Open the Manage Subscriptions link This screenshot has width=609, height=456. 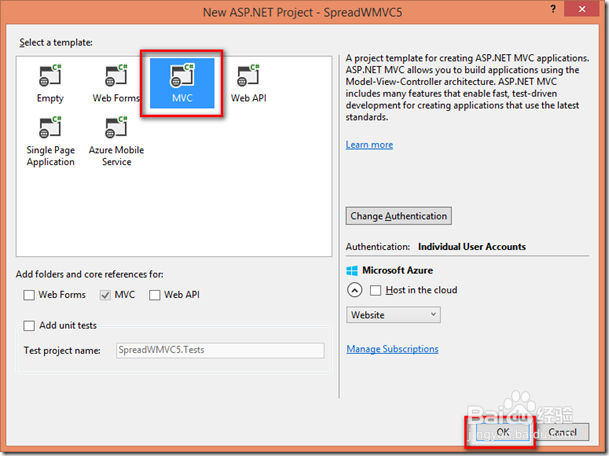click(x=392, y=349)
